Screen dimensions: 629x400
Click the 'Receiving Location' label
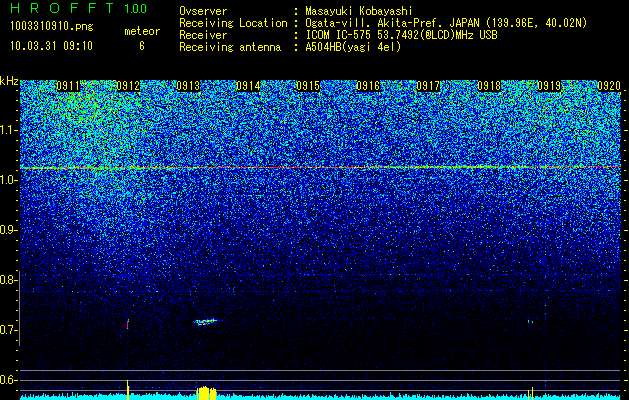233,23
